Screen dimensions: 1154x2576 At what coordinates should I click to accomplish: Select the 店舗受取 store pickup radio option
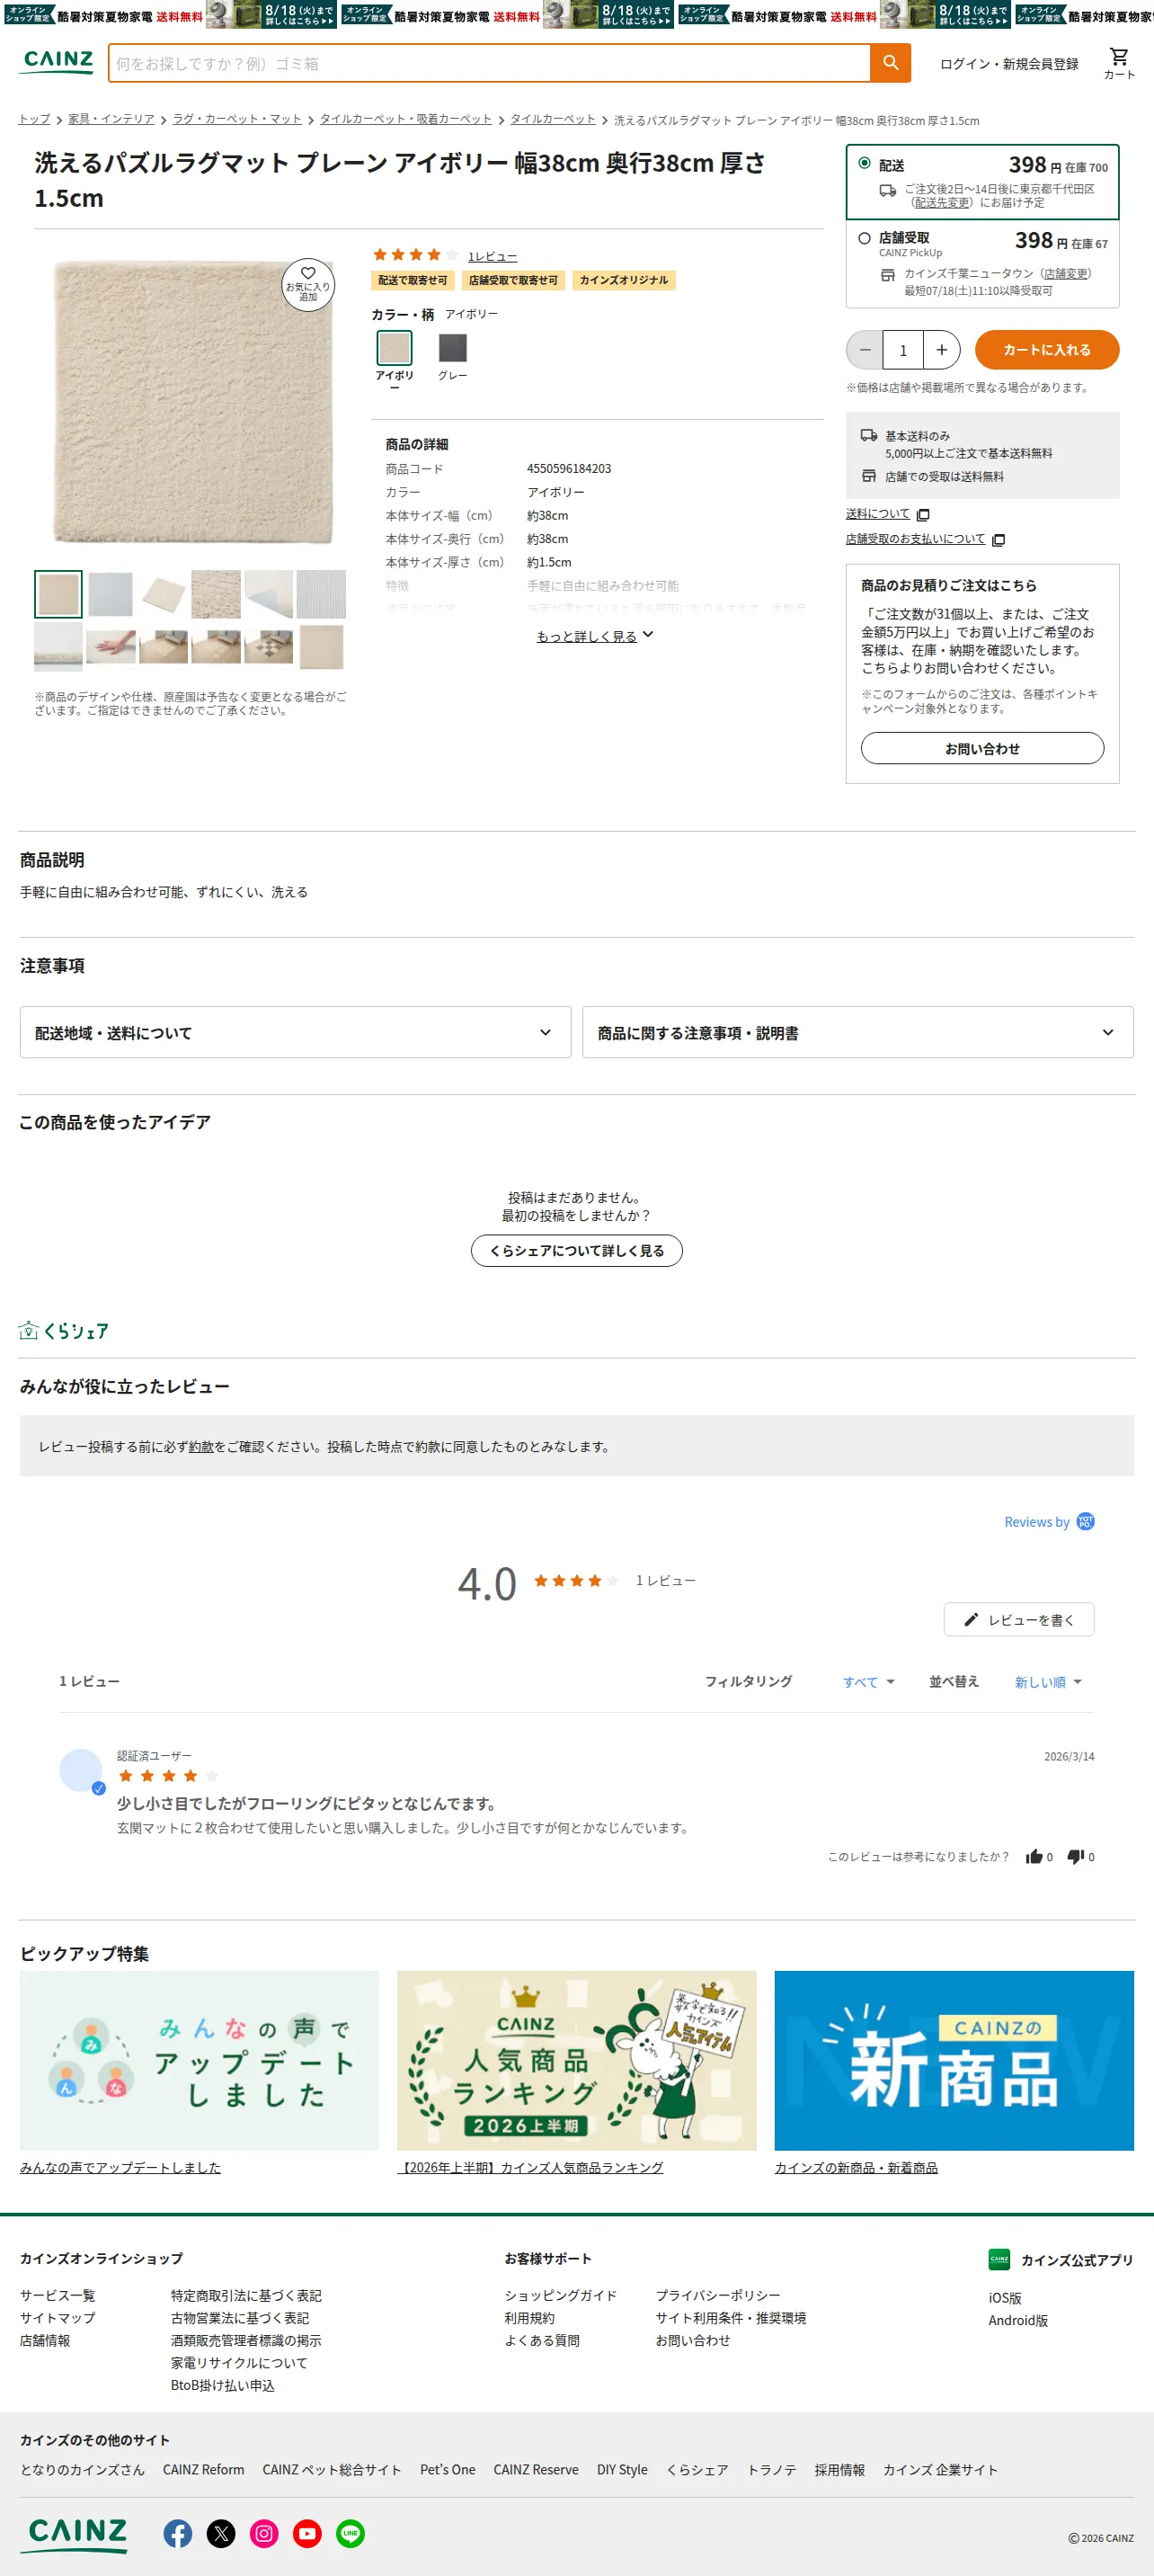(865, 238)
